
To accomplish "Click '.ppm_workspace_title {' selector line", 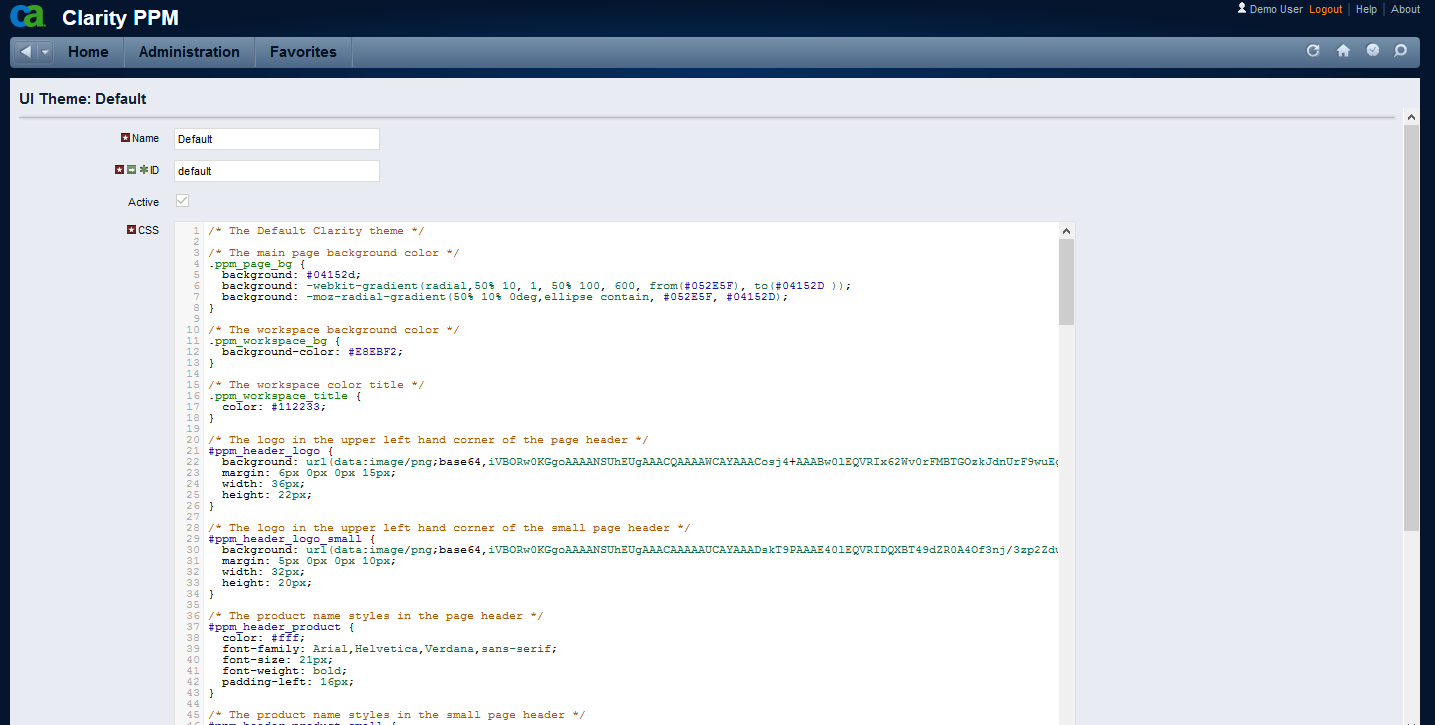I will click(x=285, y=396).
